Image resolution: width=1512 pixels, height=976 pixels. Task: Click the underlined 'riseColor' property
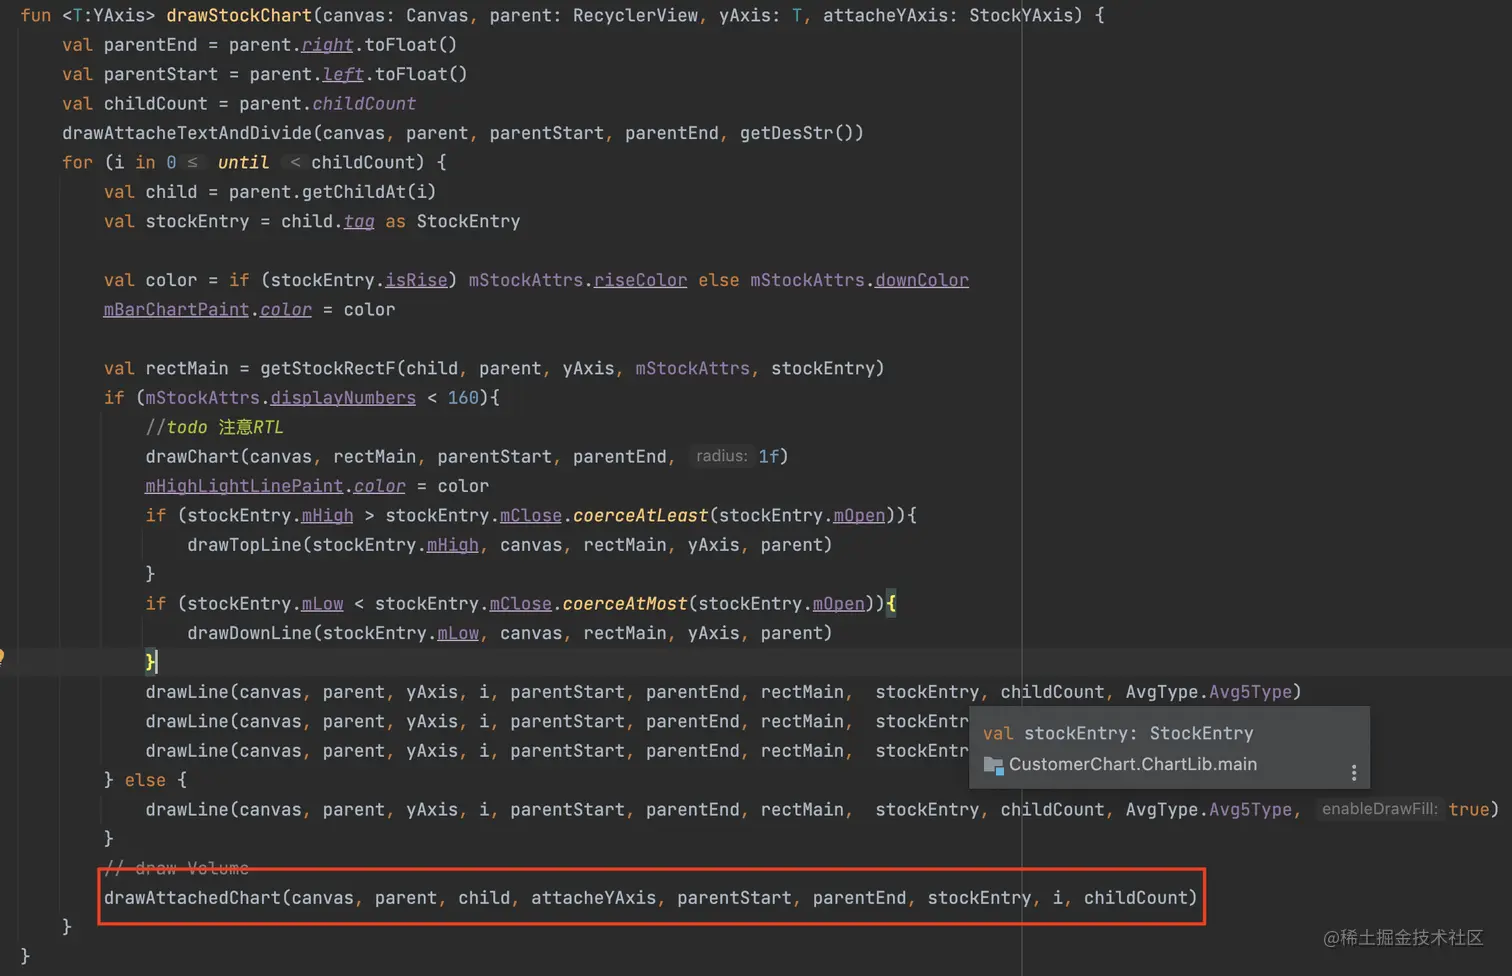click(640, 280)
